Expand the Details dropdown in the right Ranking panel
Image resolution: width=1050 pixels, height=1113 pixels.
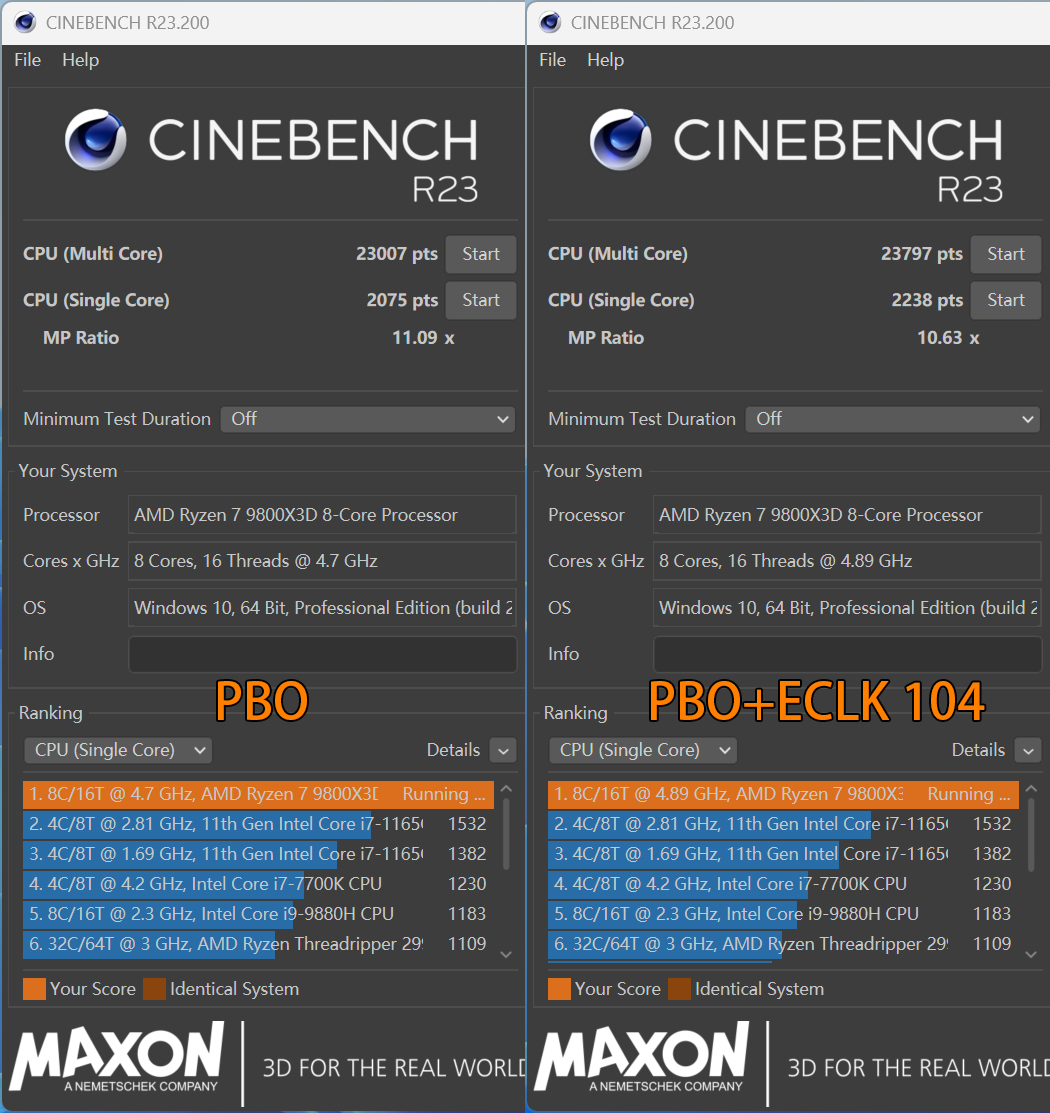(1028, 749)
